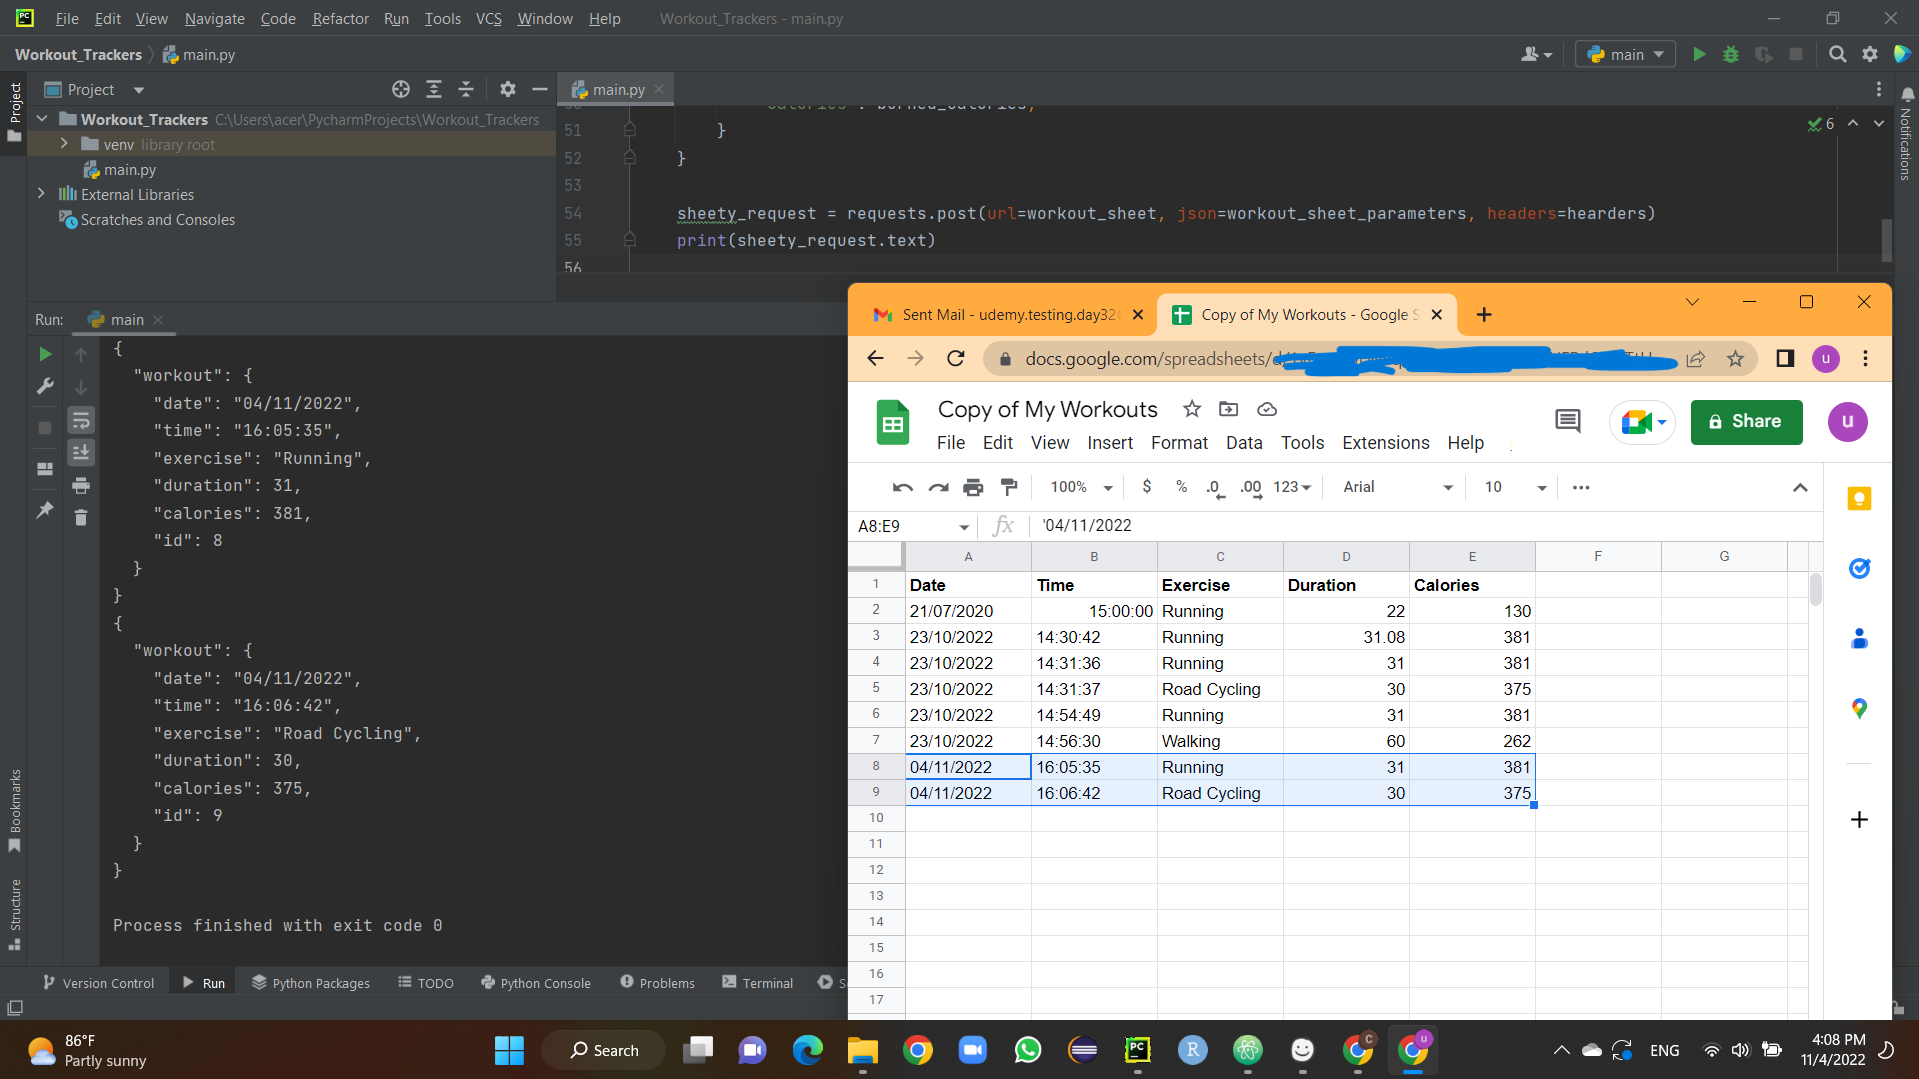The width and height of the screenshot is (1919, 1079).
Task: Select cell C5 Road Cycling
Action: (1220, 689)
